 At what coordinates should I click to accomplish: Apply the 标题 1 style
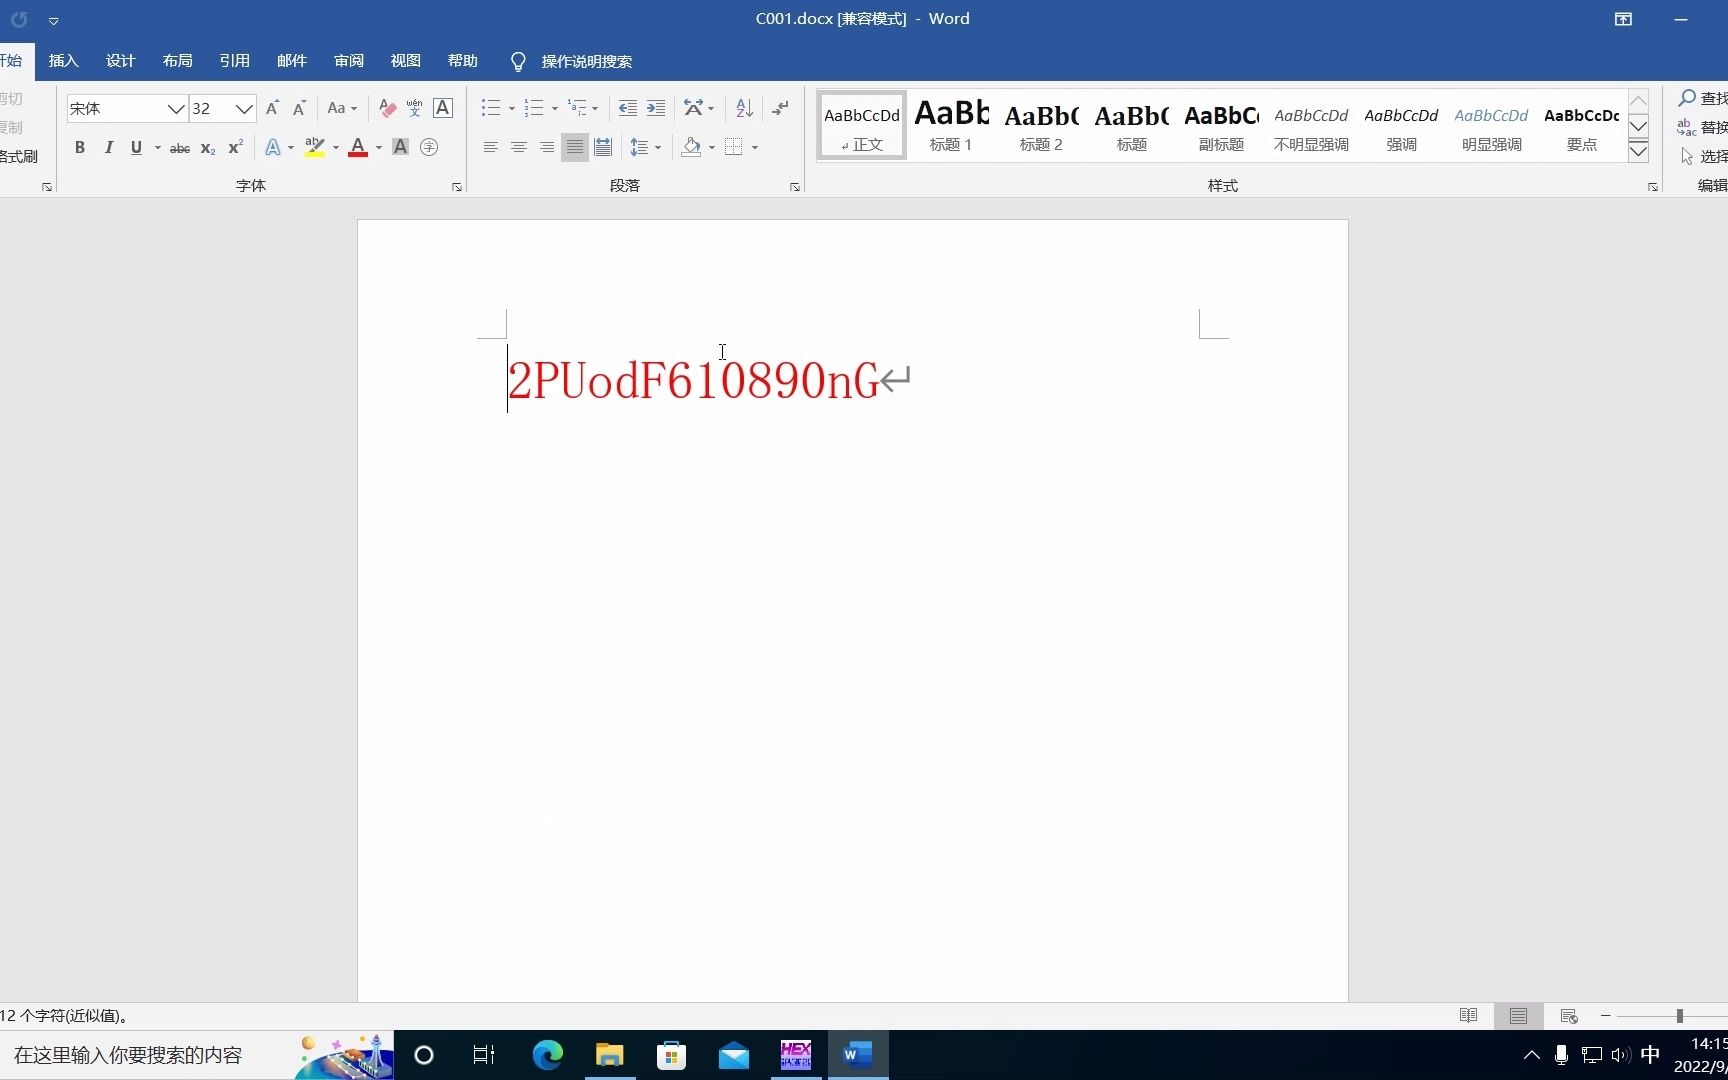point(951,126)
